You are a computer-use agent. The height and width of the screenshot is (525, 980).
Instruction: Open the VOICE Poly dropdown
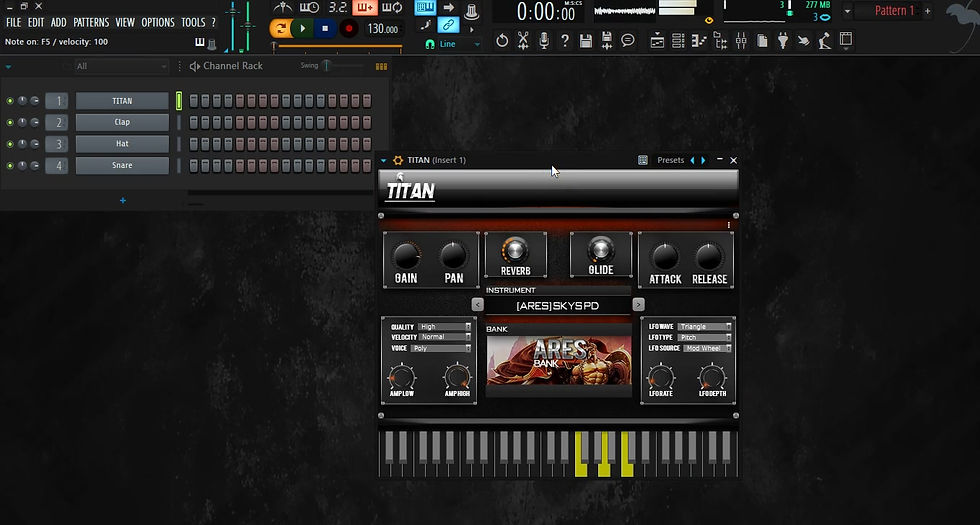coord(441,348)
